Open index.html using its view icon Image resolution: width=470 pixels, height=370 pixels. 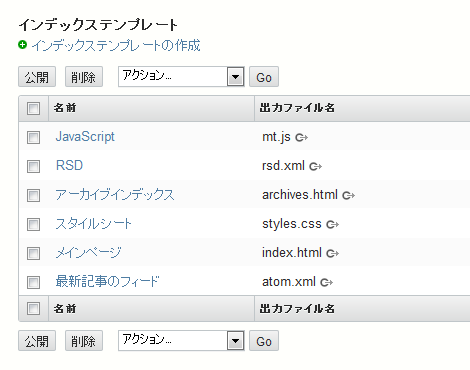pos(332,253)
